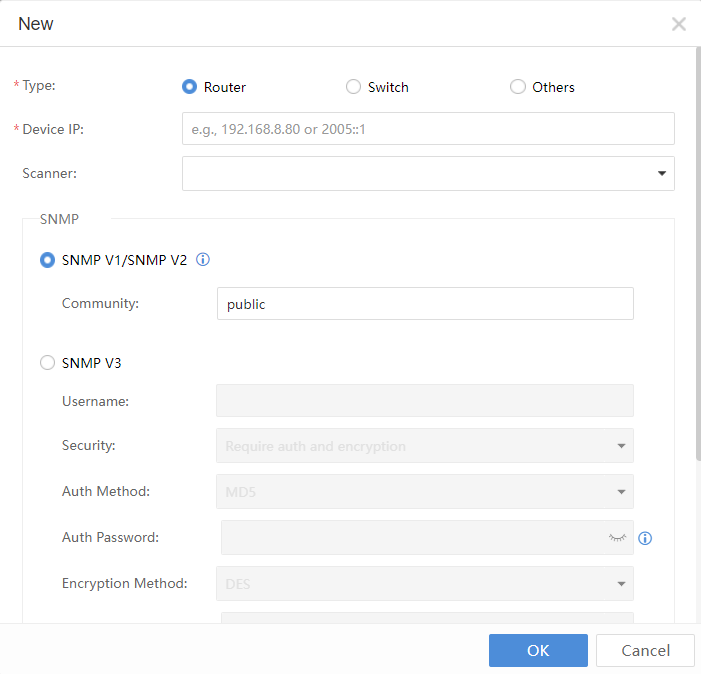The width and height of the screenshot is (701, 674).
Task: Click the info icon beside Auth Password
Action: click(x=645, y=538)
